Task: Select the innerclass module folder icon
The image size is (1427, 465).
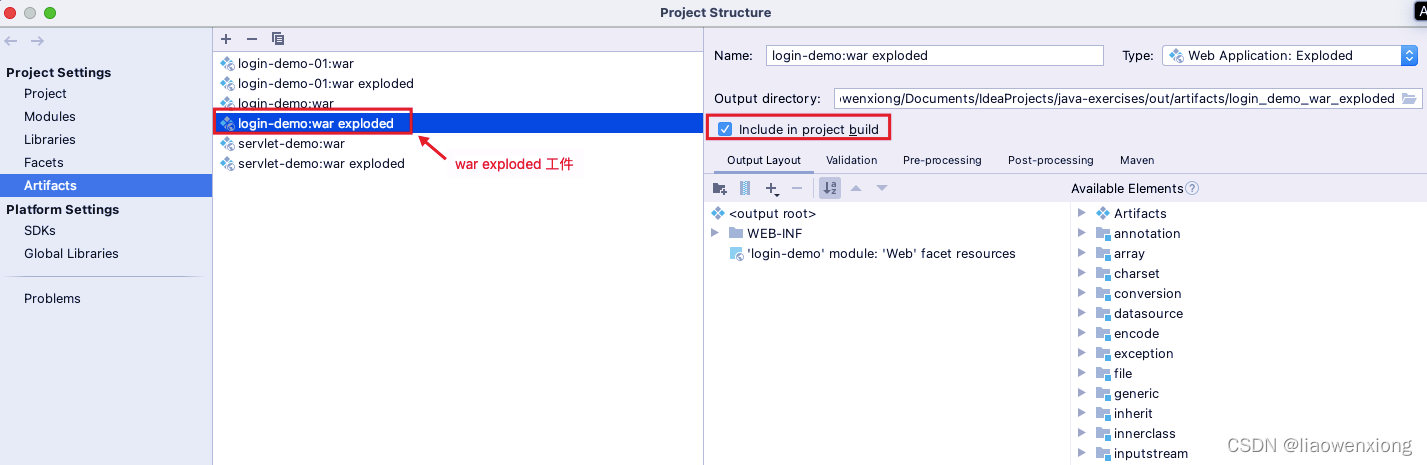Action: [x=1103, y=434]
